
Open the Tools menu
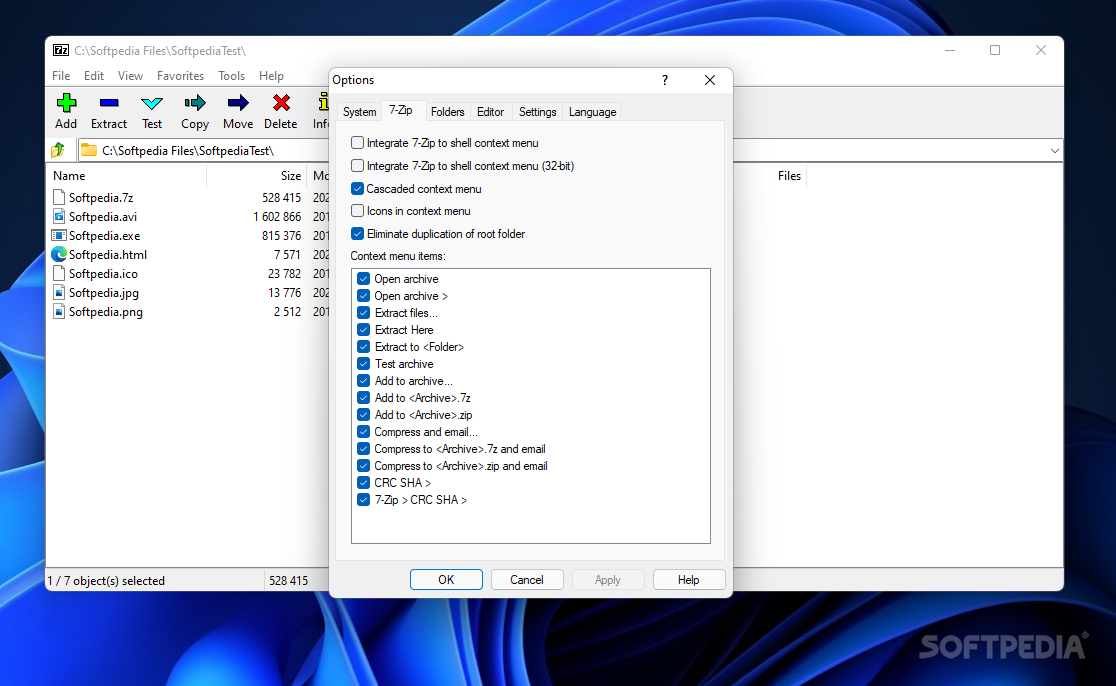(231, 75)
